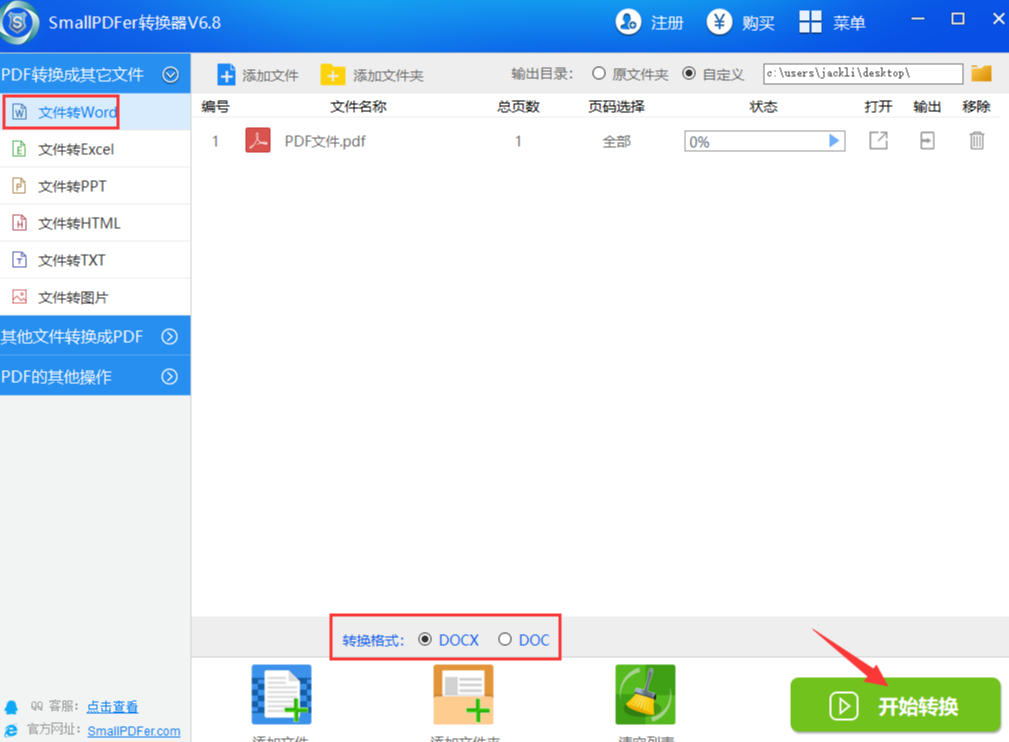Click the 注册 text button
The image size is (1009, 742).
click(667, 23)
